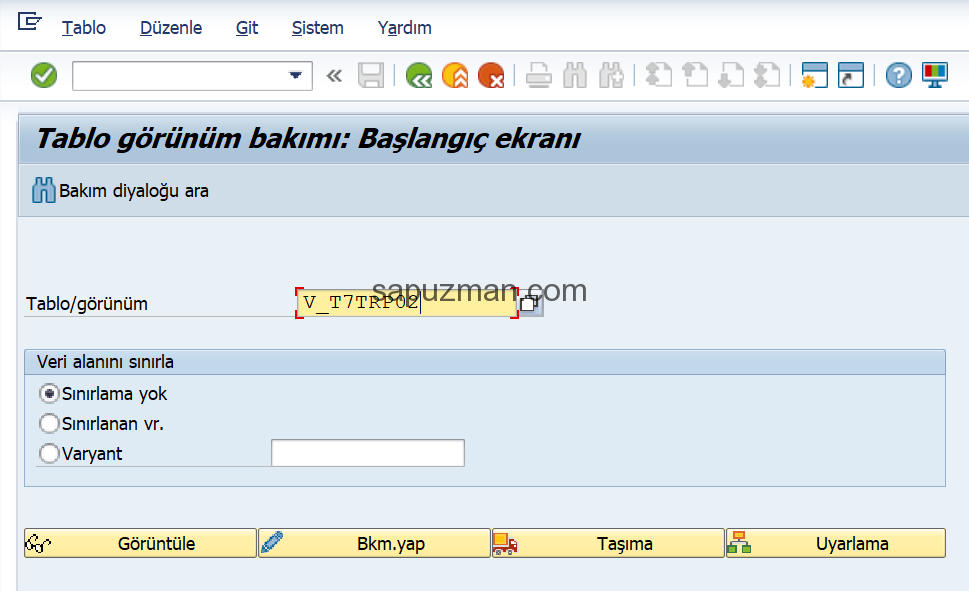Collapse command field with double-chevron icon

coord(334,76)
